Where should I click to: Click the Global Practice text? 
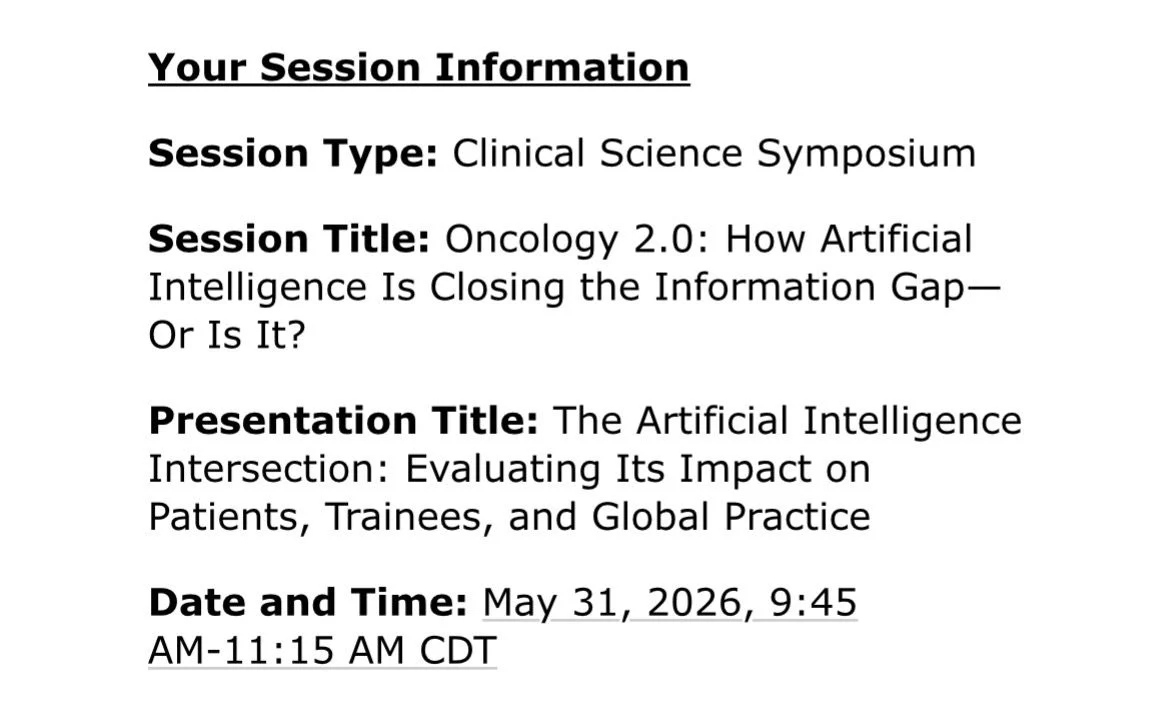(x=730, y=517)
